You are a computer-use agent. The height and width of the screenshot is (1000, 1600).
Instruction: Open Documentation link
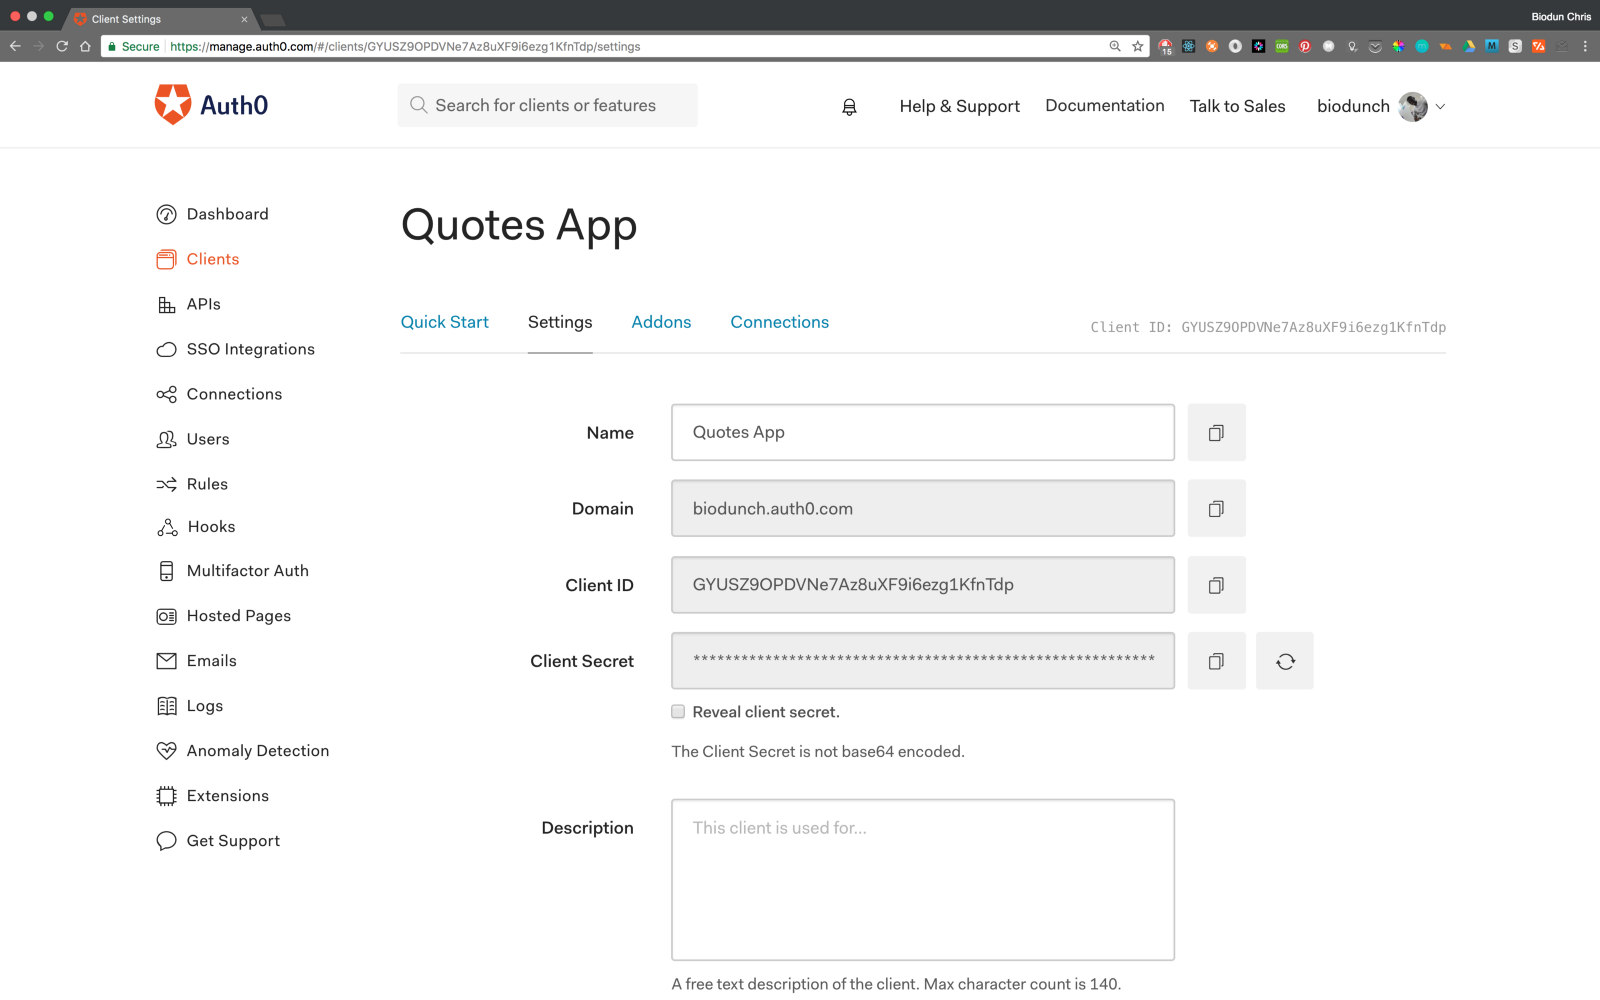click(x=1105, y=106)
